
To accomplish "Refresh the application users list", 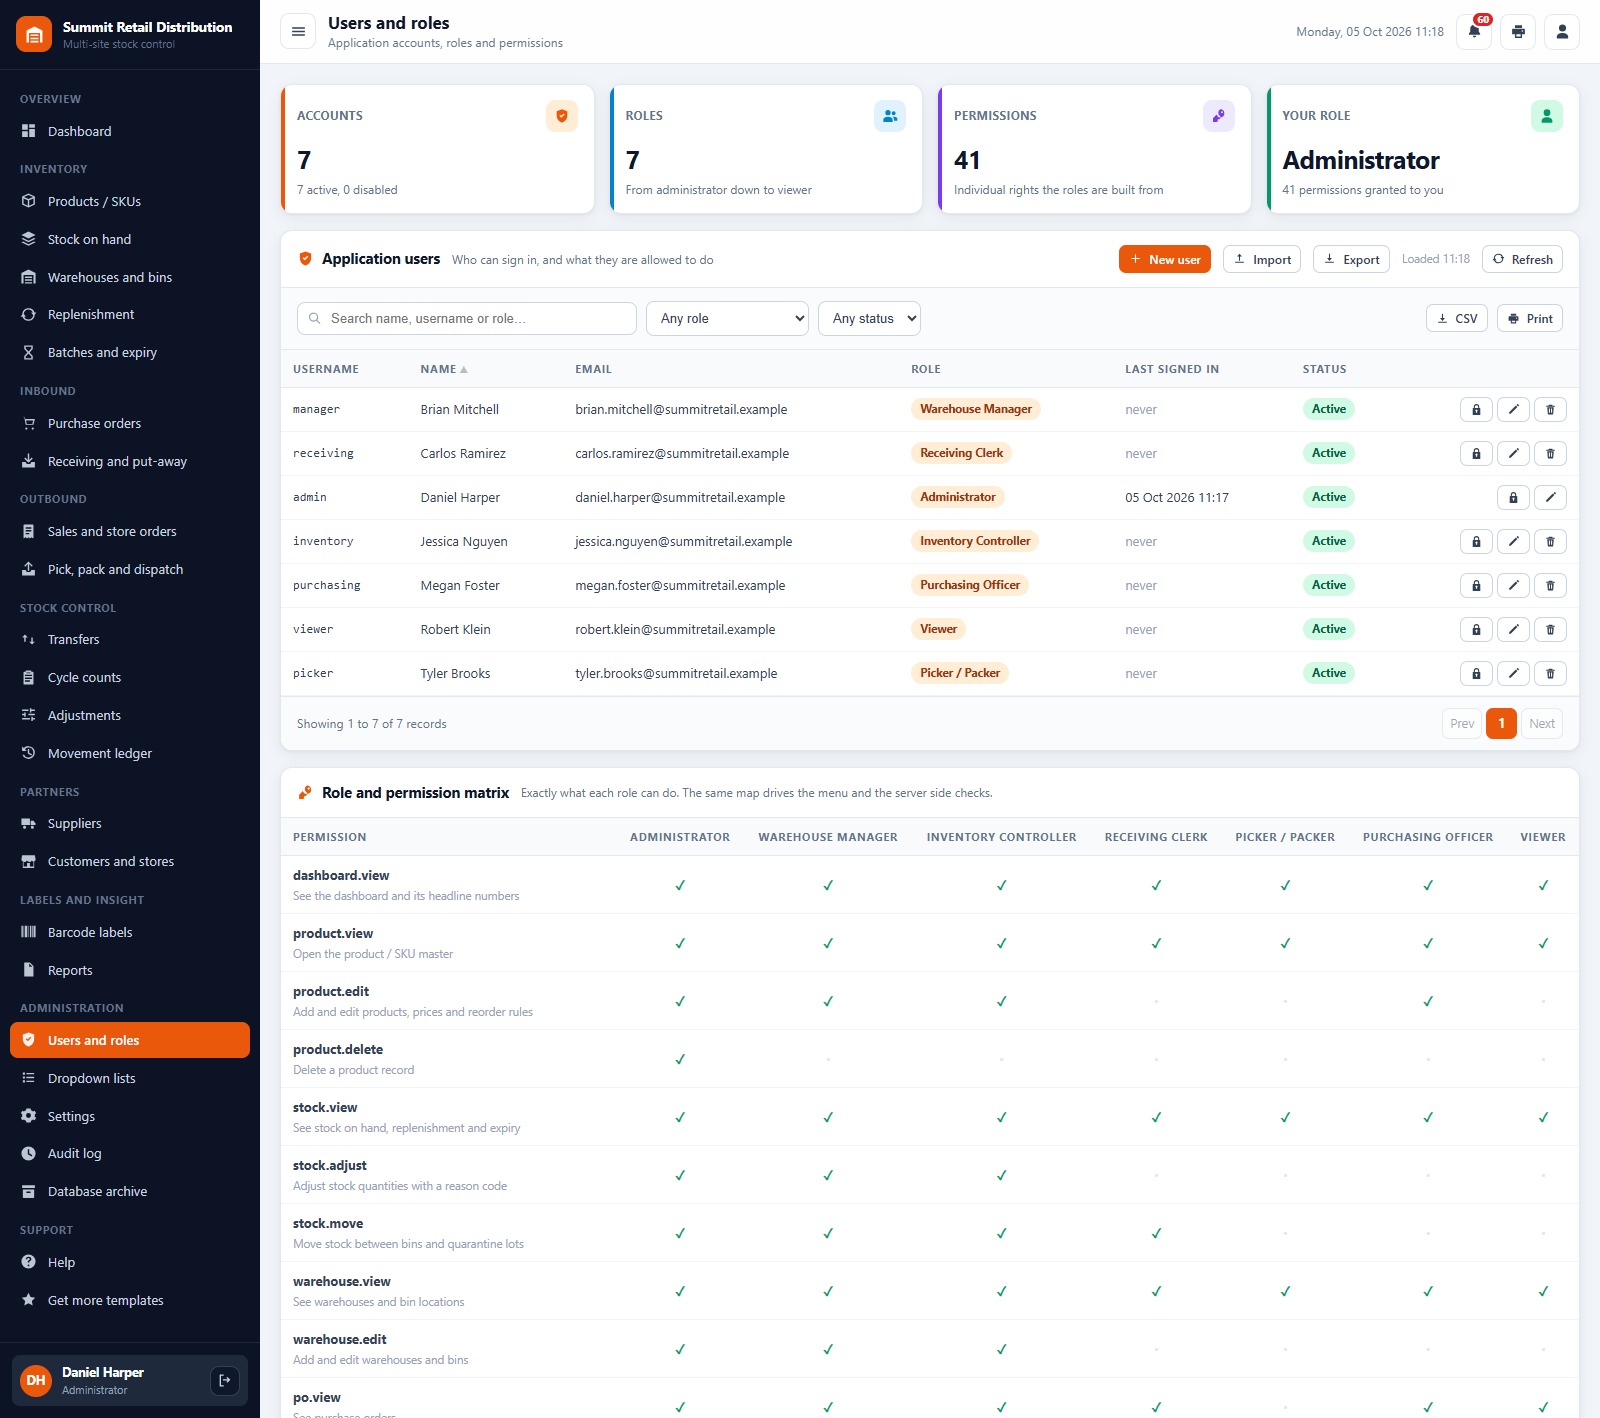I will tap(1522, 259).
